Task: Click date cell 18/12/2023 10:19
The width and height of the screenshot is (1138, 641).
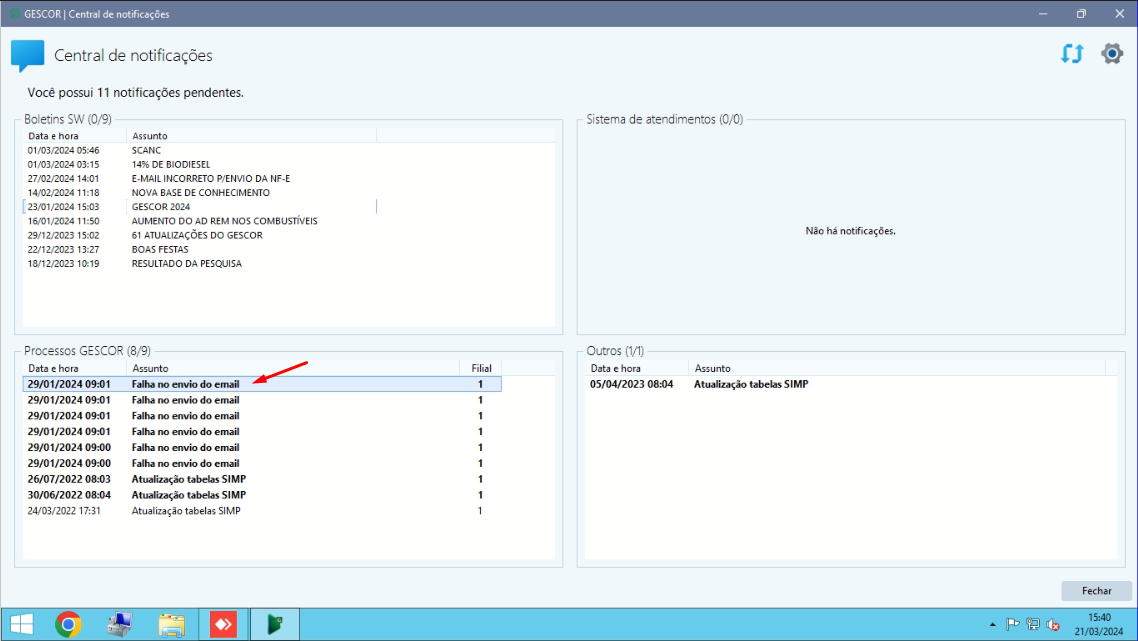Action: 64,264
